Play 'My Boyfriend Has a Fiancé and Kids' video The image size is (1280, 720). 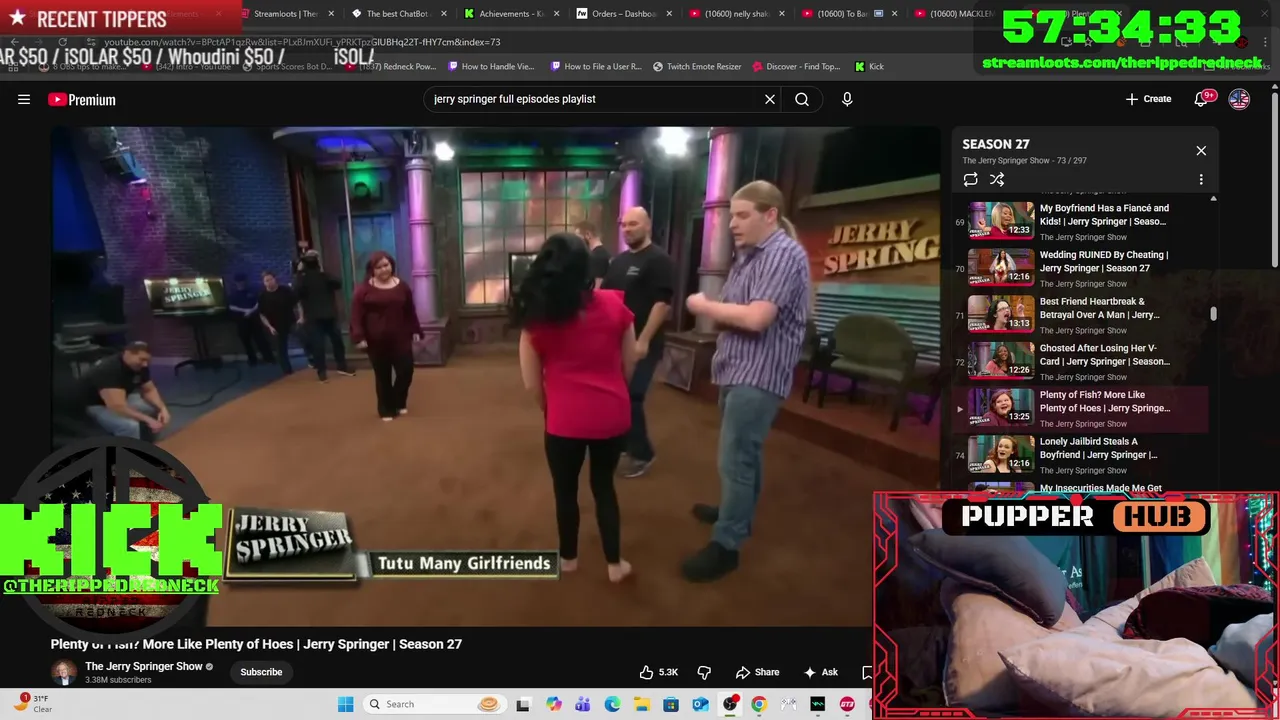point(1082,221)
